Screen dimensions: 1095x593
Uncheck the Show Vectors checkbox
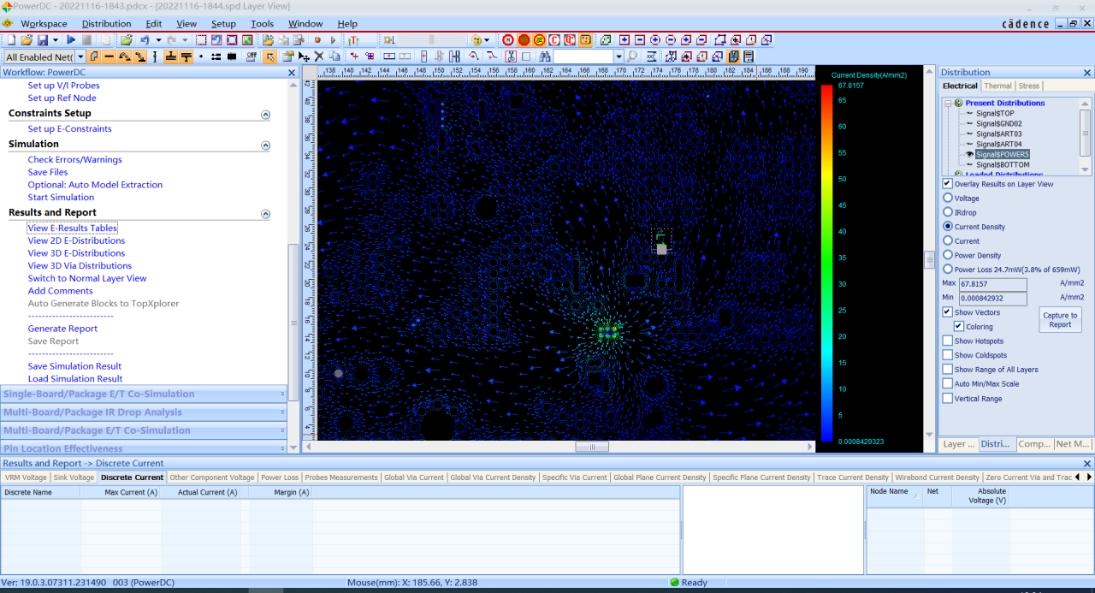pyautogui.click(x=948, y=312)
